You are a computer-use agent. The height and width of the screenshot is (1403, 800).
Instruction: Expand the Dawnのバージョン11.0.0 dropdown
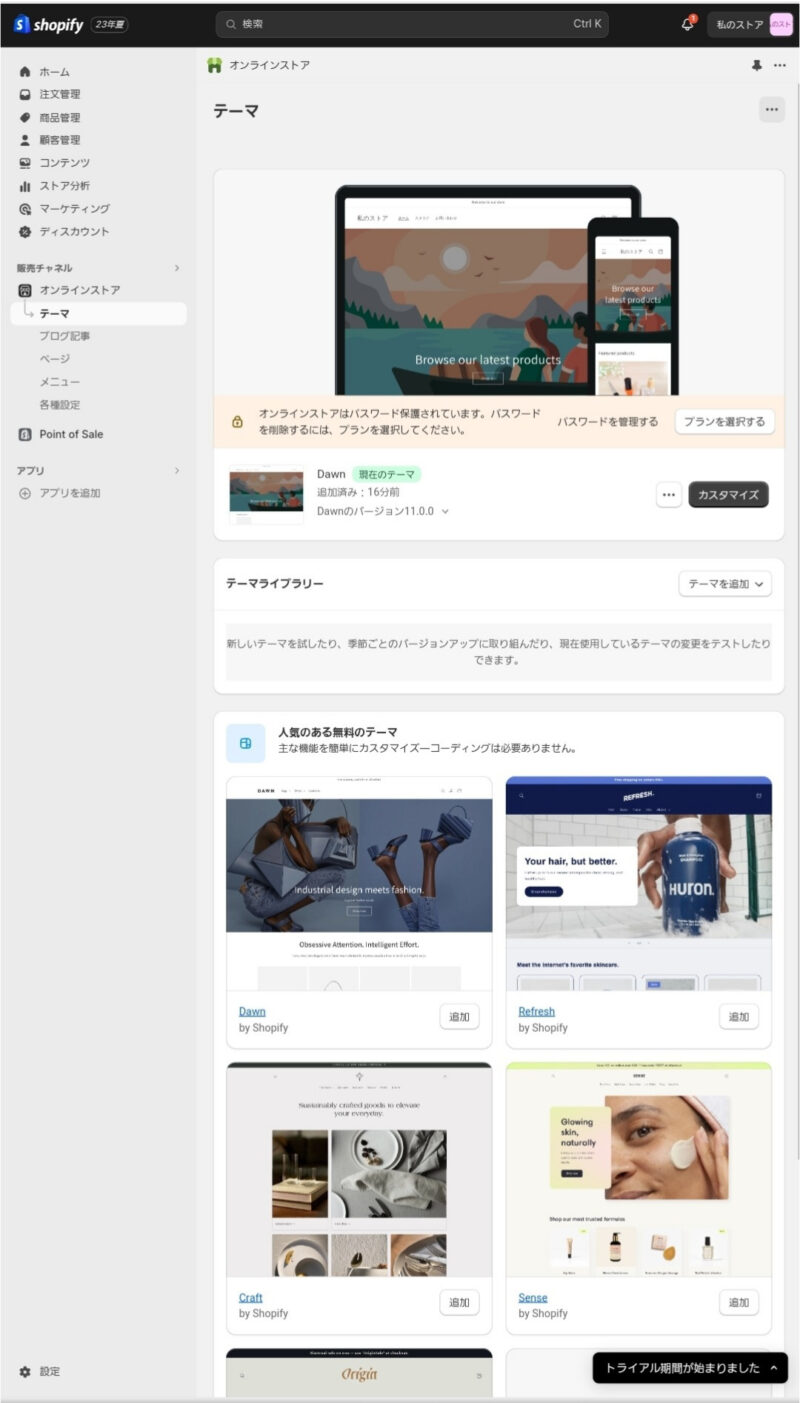click(383, 511)
